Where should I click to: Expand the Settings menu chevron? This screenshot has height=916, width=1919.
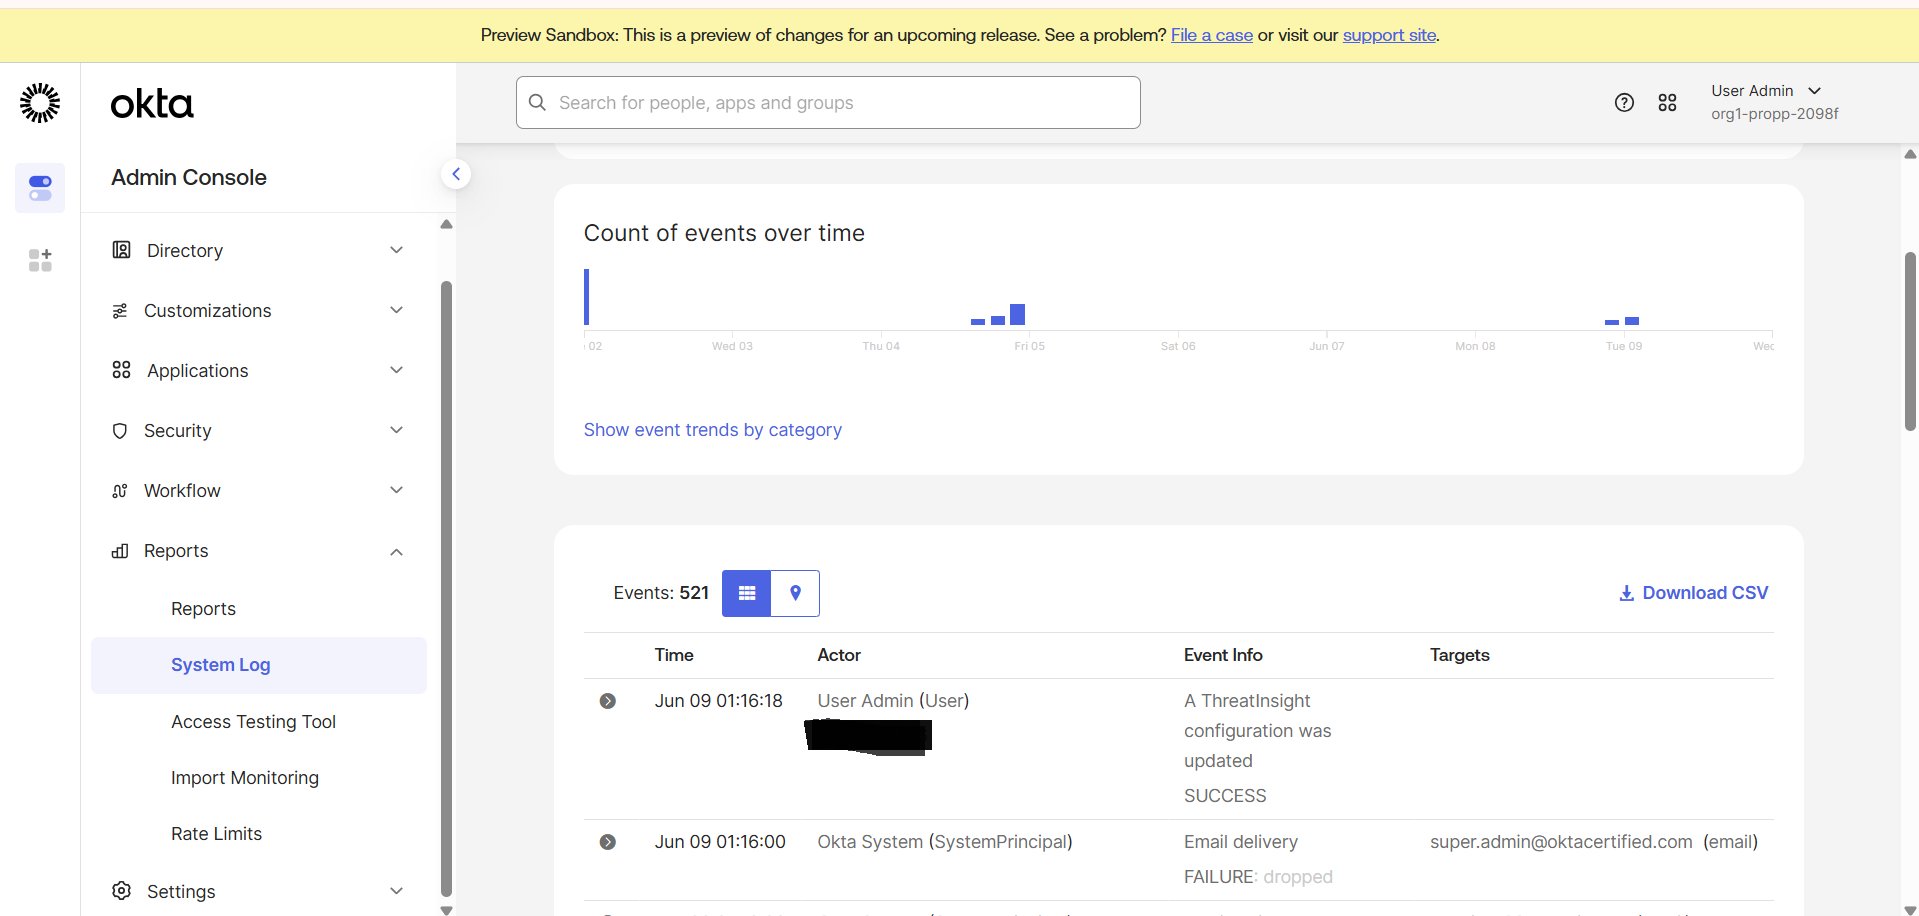click(x=396, y=891)
